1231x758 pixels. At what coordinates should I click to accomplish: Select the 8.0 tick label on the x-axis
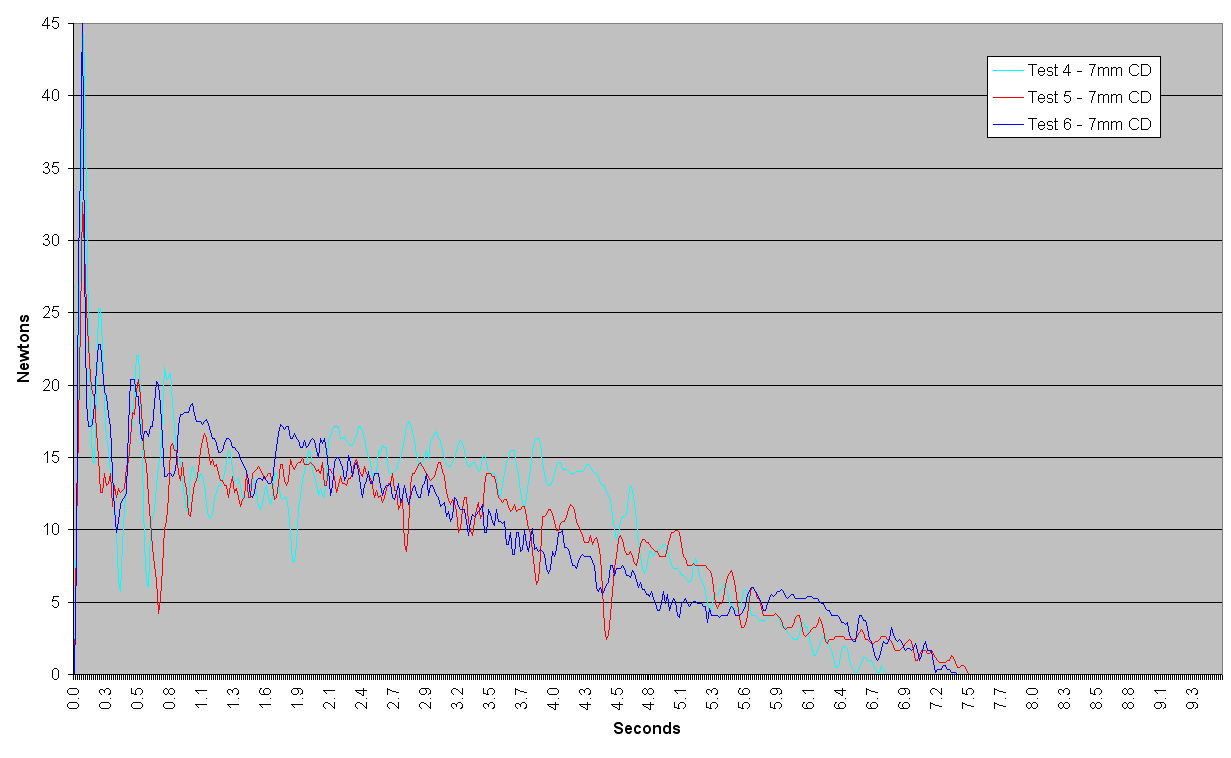coord(1032,692)
